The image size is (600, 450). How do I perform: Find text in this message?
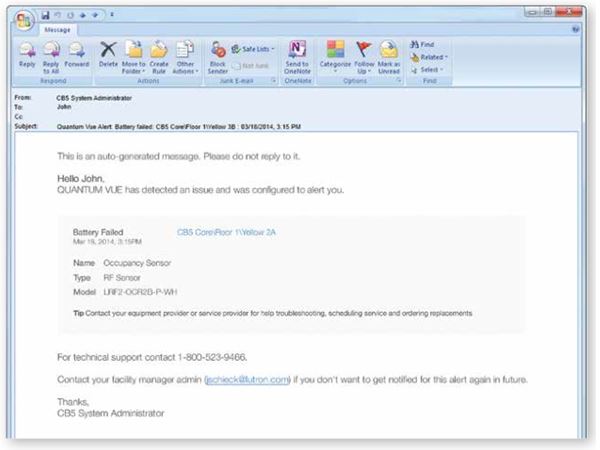[x=422, y=44]
